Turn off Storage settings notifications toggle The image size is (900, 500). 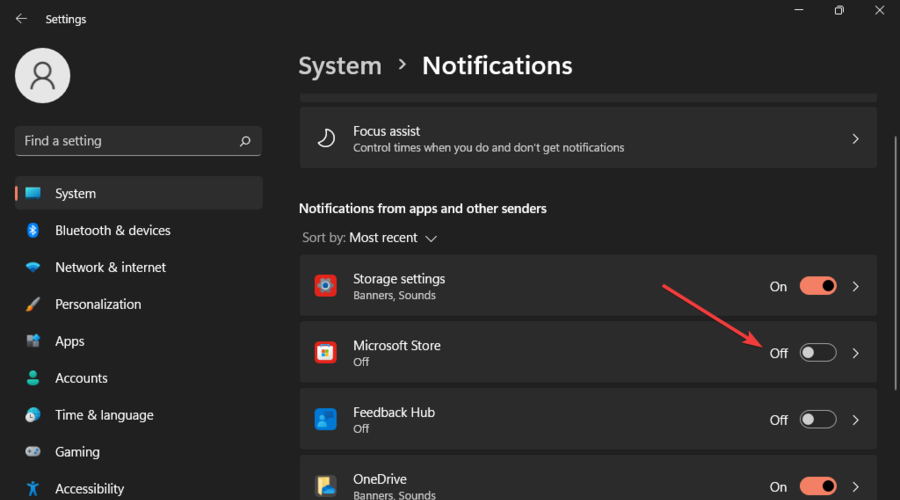pyautogui.click(x=818, y=286)
